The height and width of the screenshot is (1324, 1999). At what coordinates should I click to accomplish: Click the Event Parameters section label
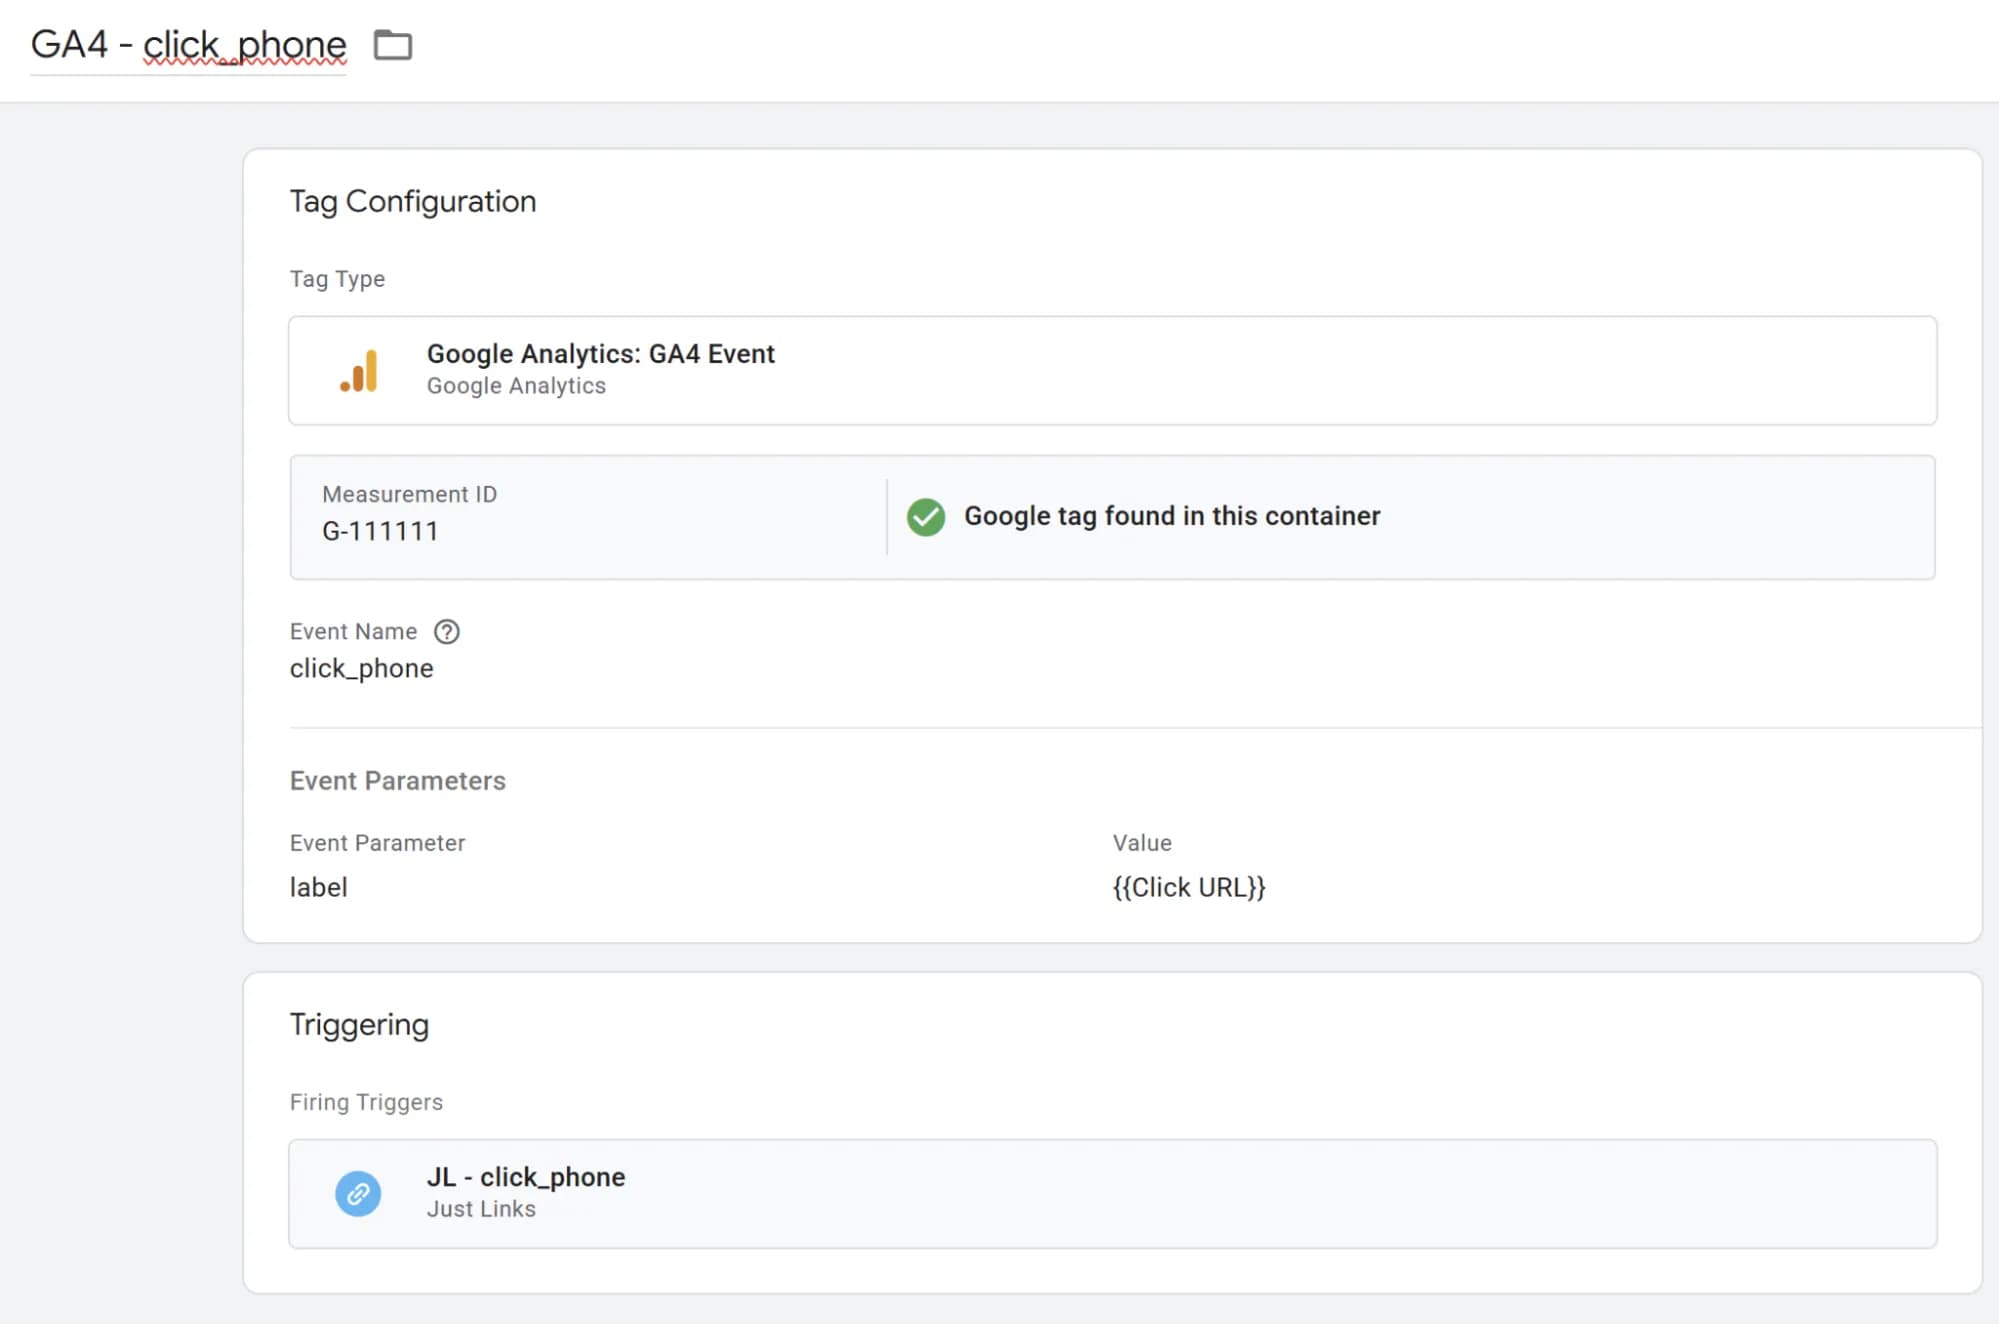[397, 781]
